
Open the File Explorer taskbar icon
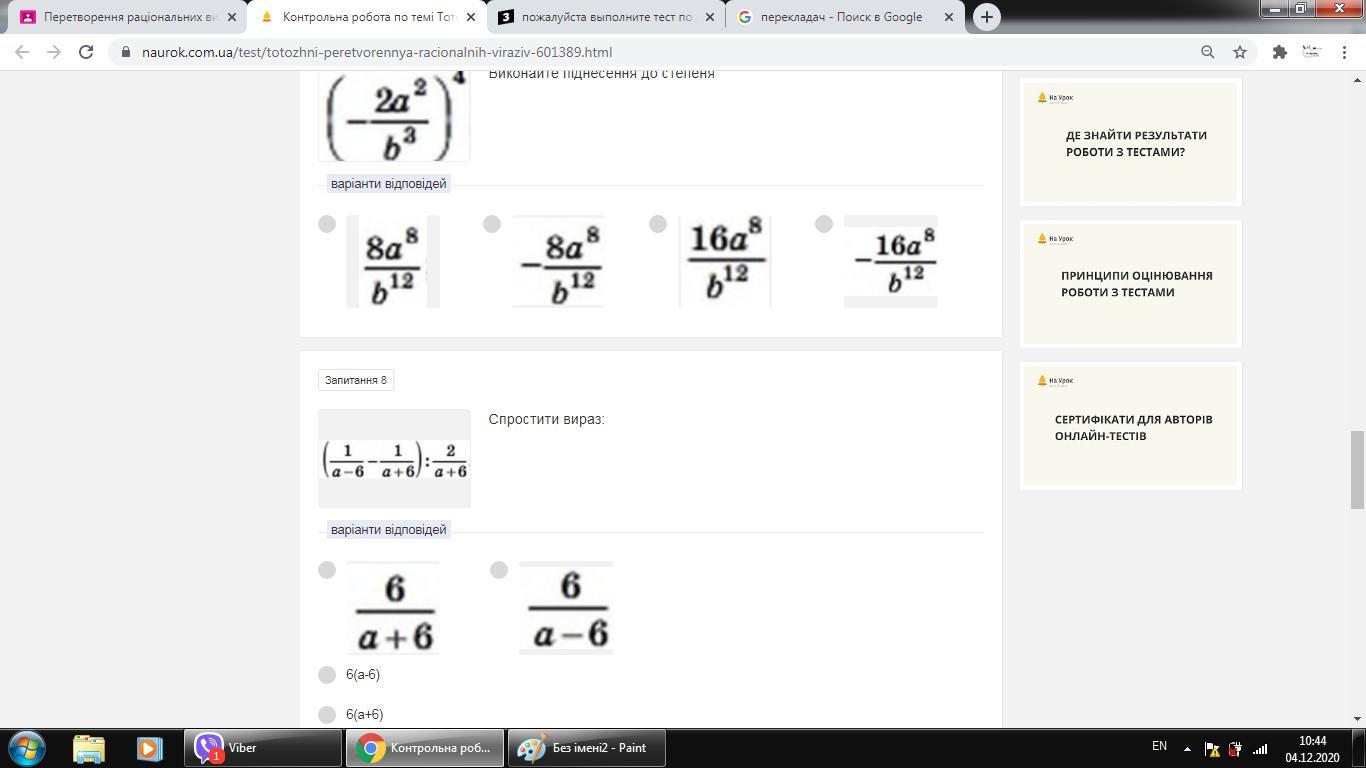pyautogui.click(x=89, y=748)
